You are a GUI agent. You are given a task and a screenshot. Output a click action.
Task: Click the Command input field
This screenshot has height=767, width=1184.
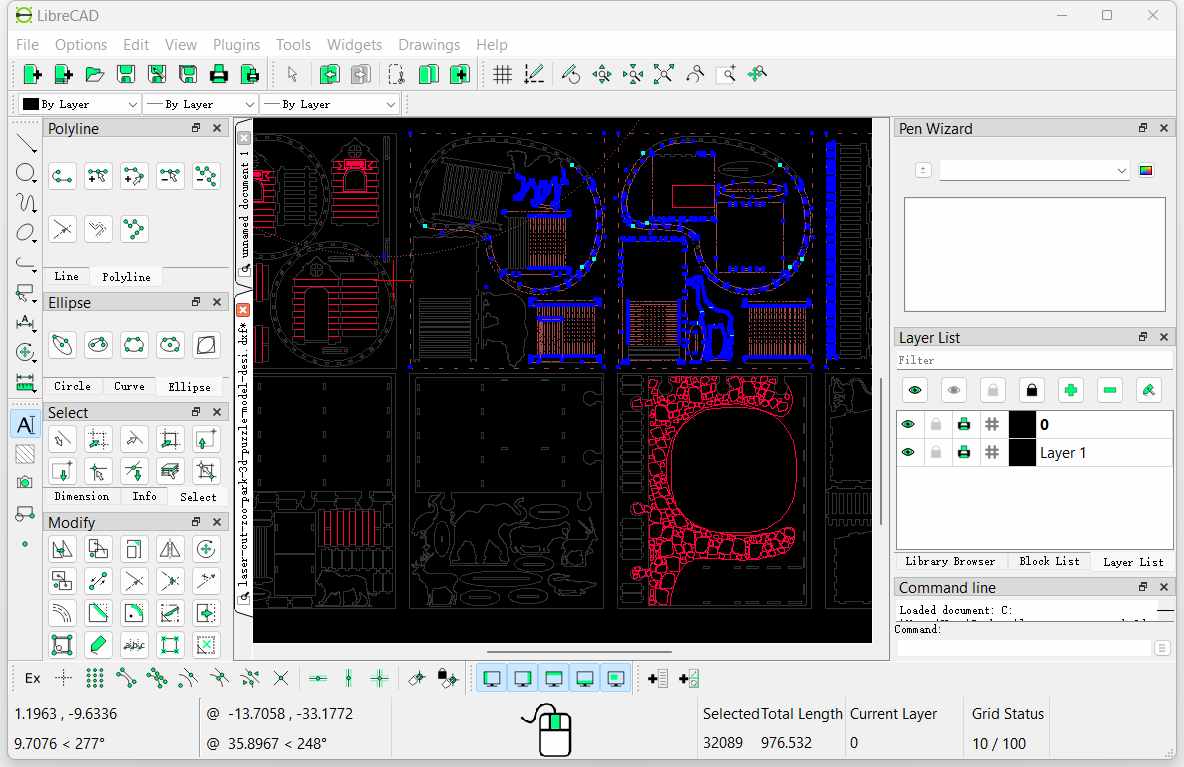click(x=1023, y=648)
